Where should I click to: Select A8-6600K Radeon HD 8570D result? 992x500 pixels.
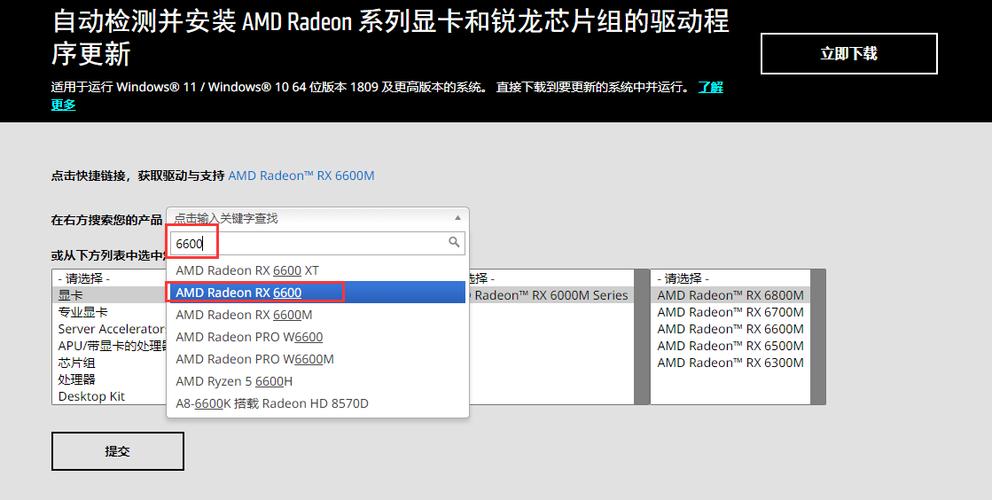pos(318,403)
